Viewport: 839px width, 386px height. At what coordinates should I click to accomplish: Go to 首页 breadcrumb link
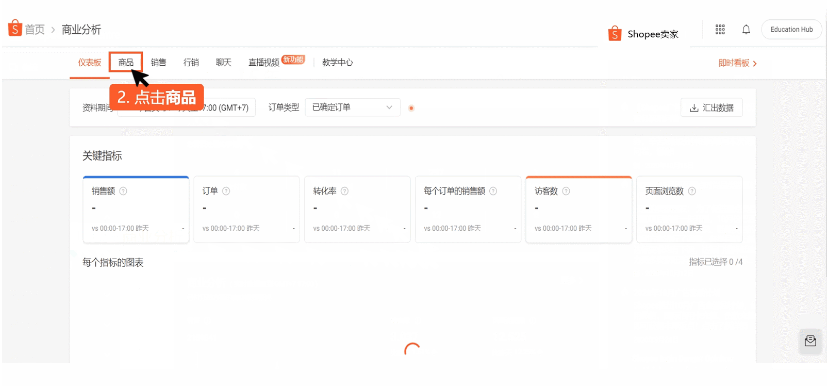(35, 29)
